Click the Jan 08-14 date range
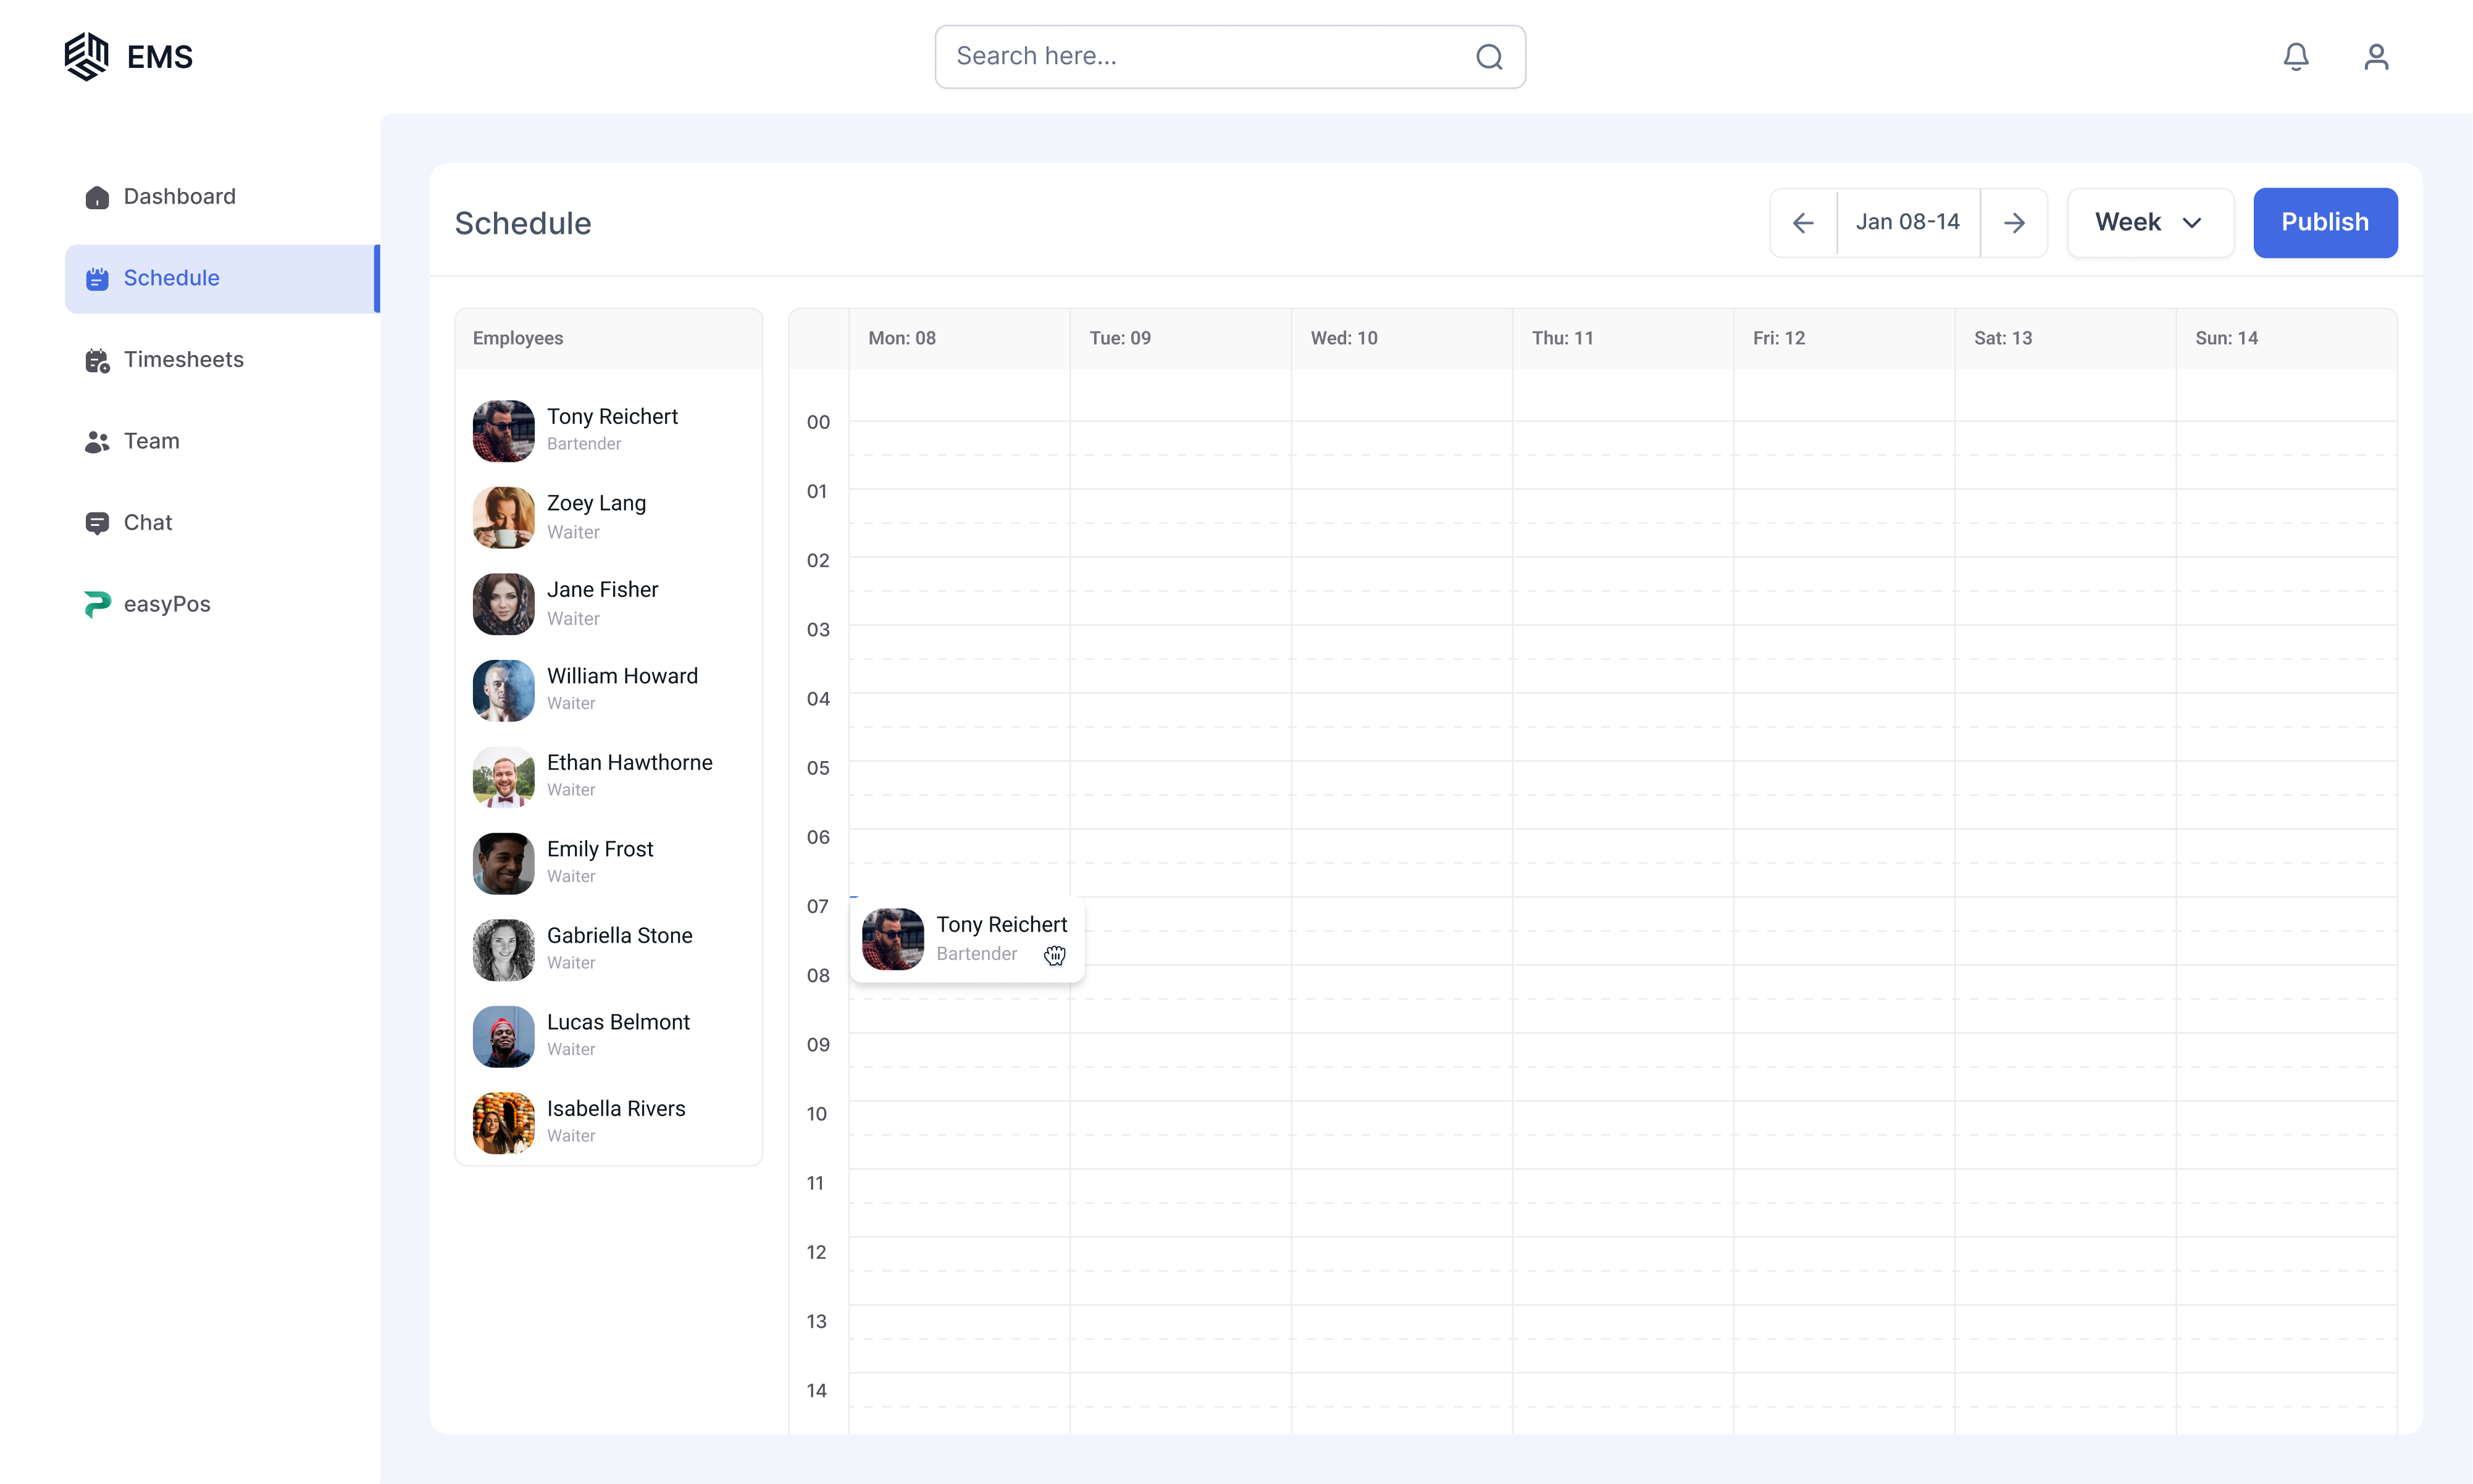Screen dimensions: 2473x1484 coord(1908,222)
